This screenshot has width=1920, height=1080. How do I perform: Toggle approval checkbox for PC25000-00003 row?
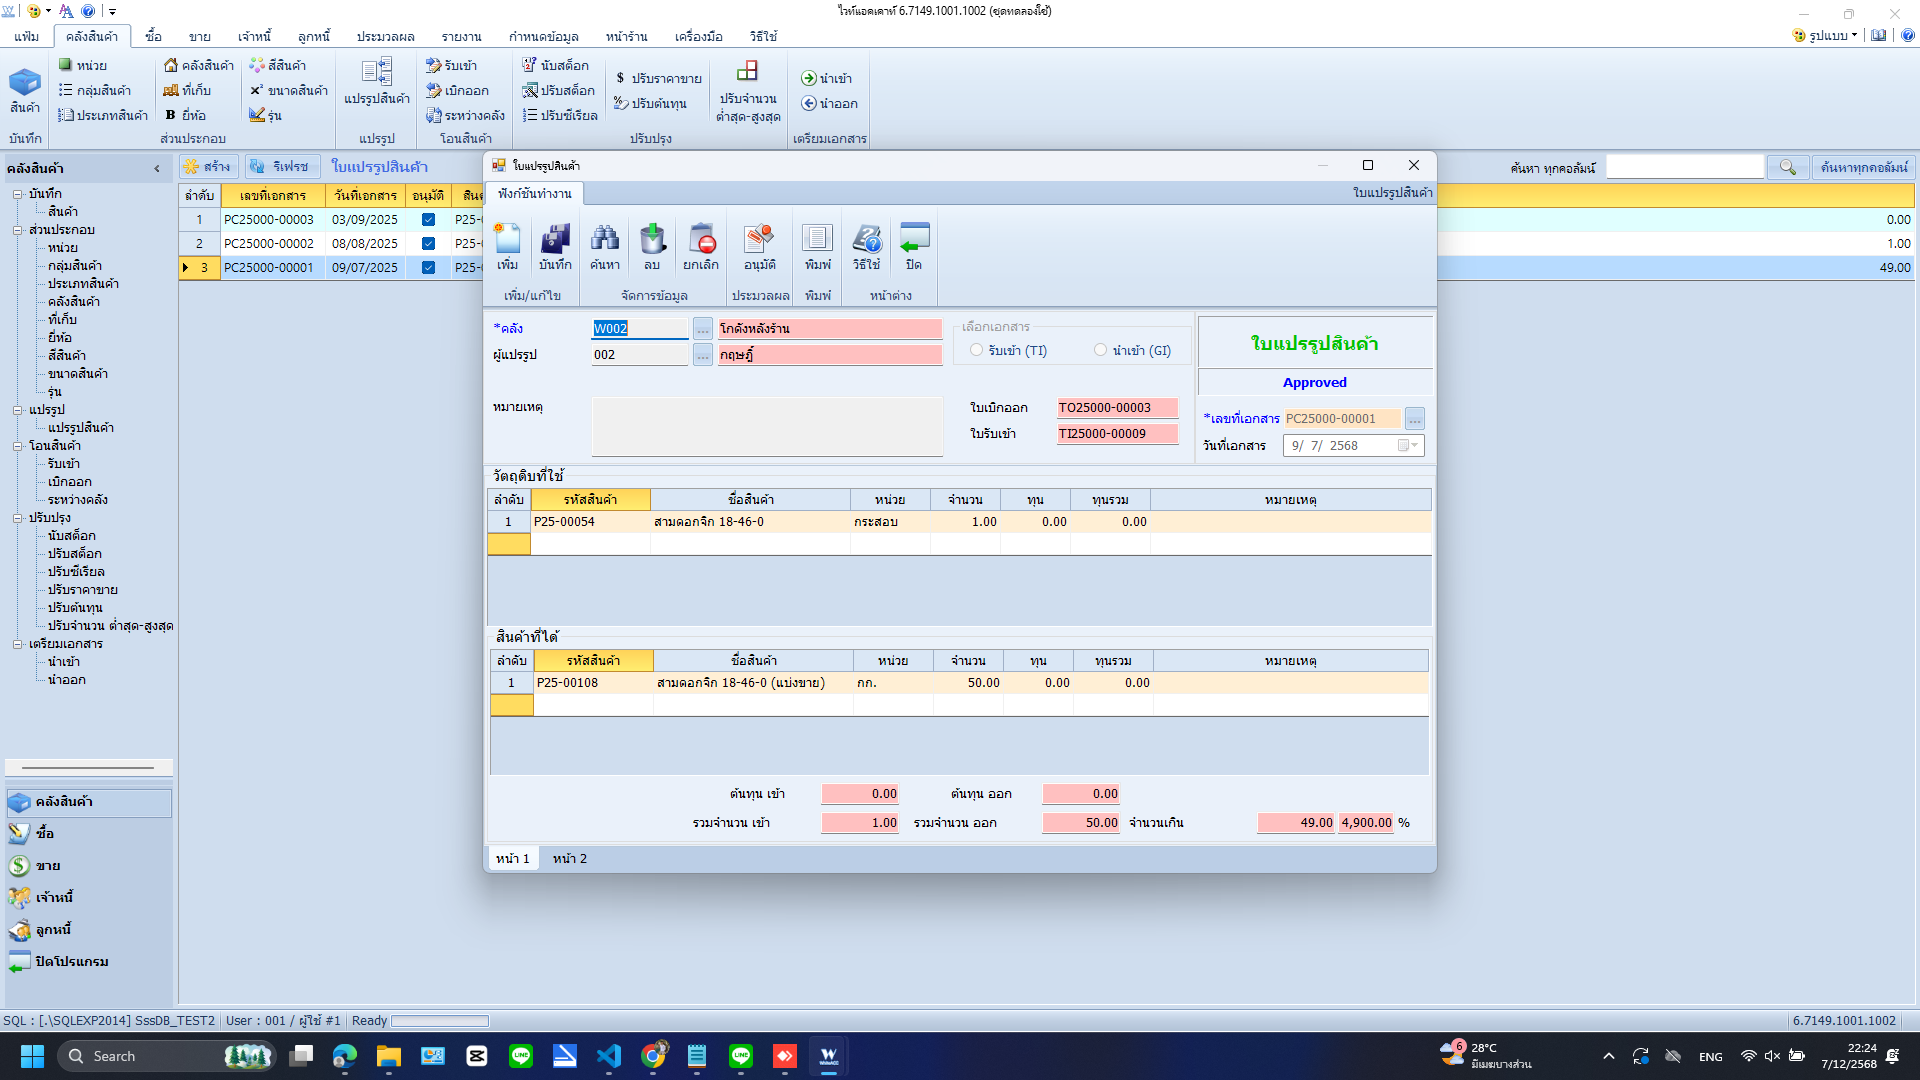[x=428, y=219]
